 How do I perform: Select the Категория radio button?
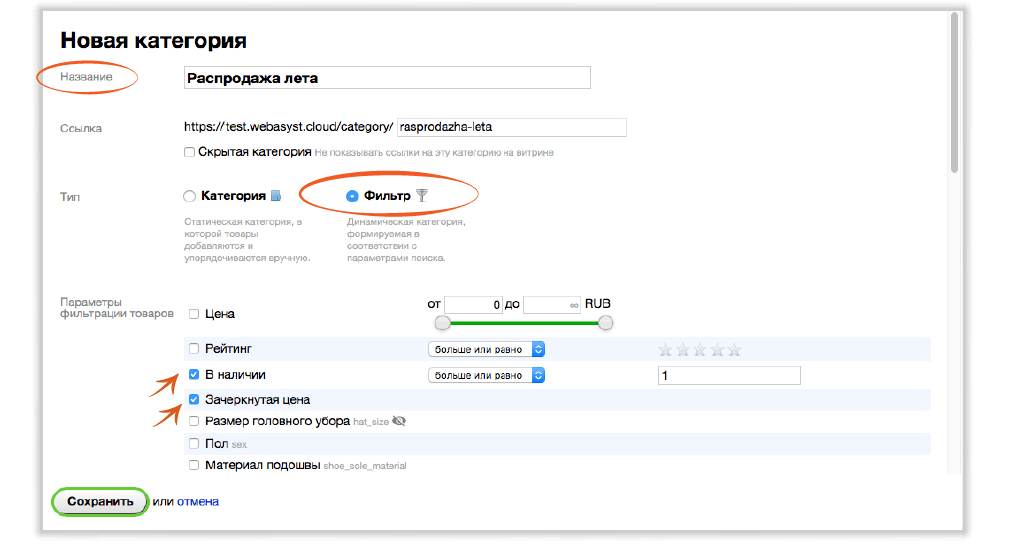(190, 197)
